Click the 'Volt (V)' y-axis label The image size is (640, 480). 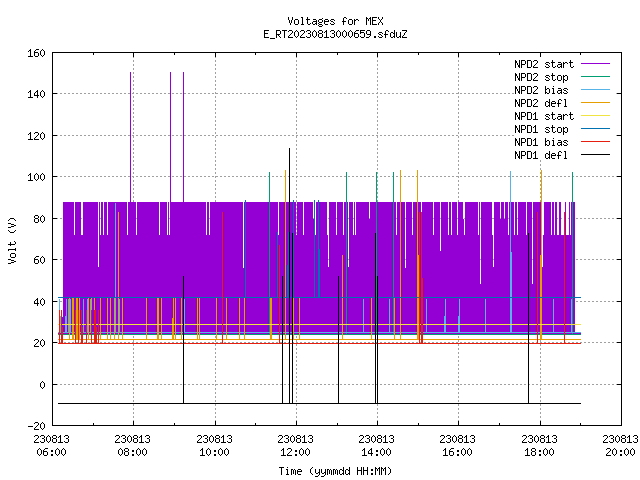point(12,240)
